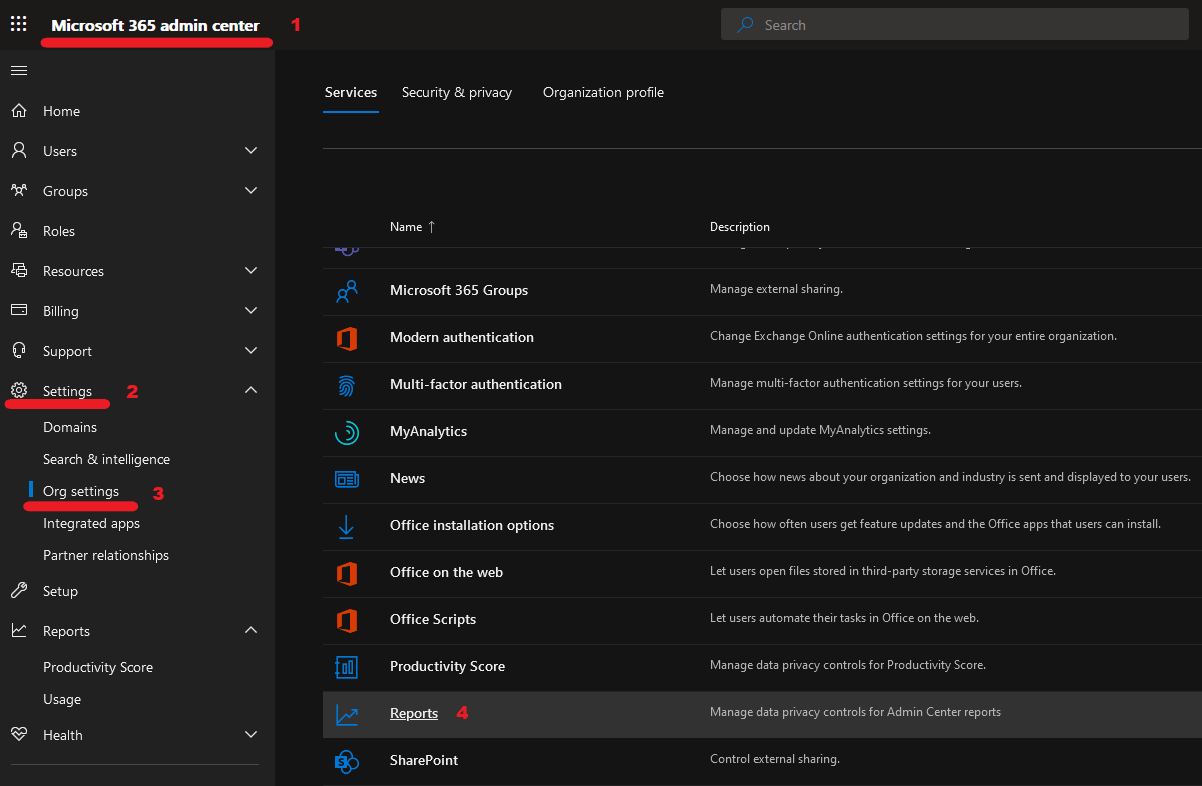Expand the Health section chevron
The height and width of the screenshot is (786, 1202).
pos(251,735)
